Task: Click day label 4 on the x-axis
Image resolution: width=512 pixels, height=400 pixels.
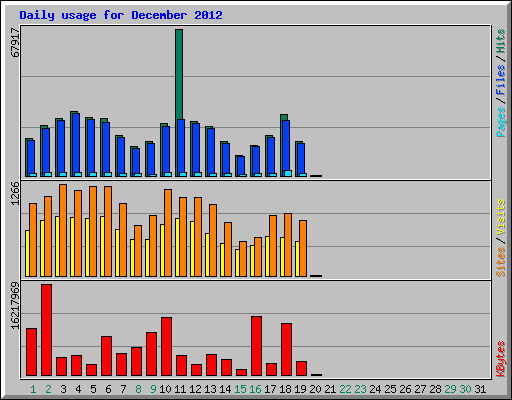Action: pos(78,389)
